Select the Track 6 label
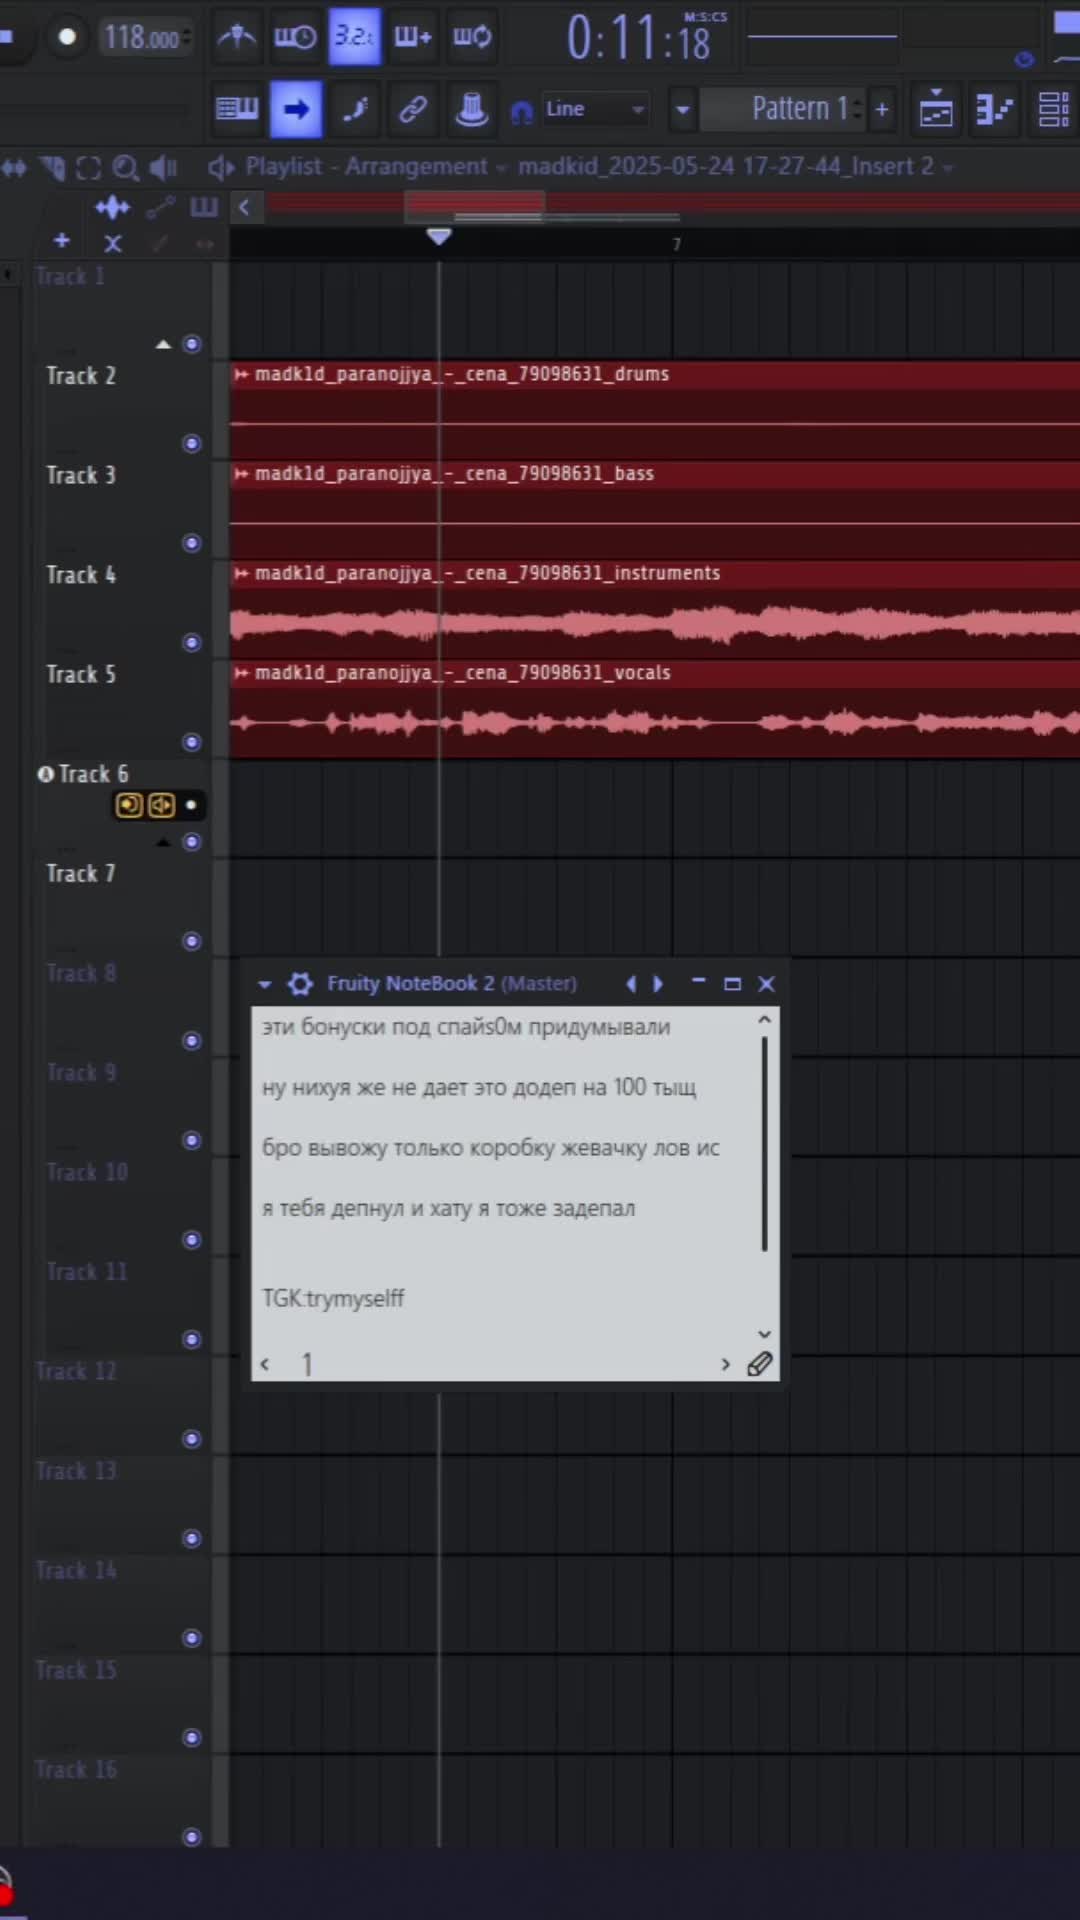The height and width of the screenshot is (1920, 1080). click(93, 774)
